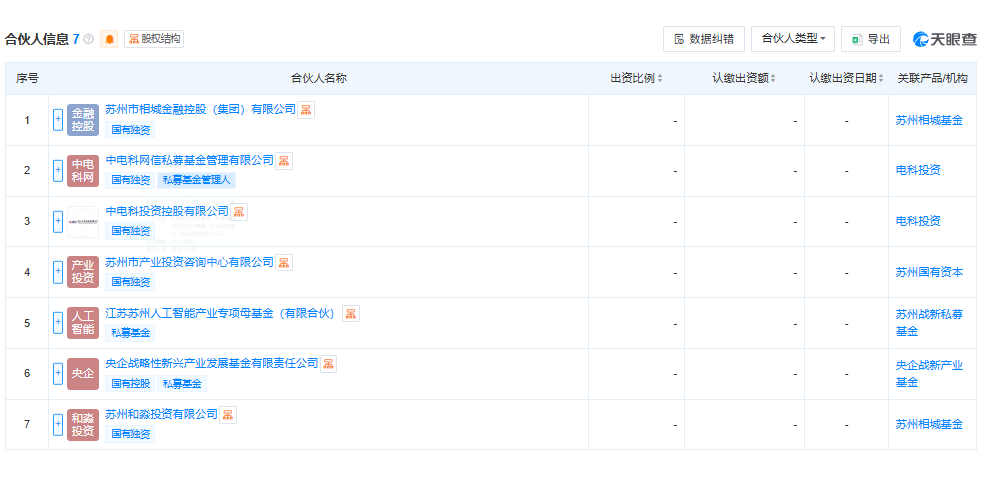Open 中电科投资控股有限公司 link

[167, 211]
